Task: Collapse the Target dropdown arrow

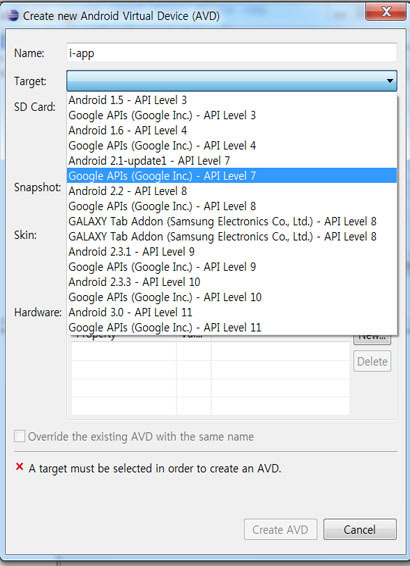Action: click(x=390, y=80)
